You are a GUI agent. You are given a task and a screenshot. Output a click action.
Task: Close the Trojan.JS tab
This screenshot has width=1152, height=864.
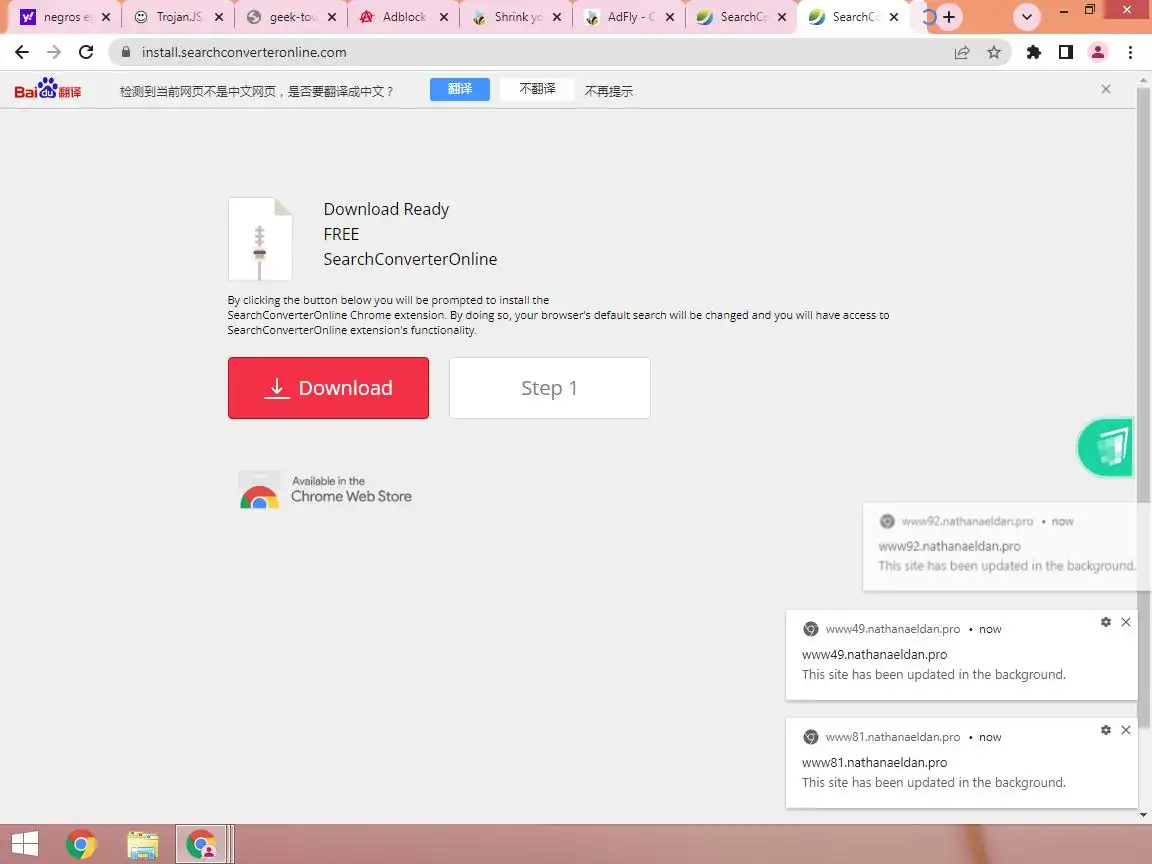click(x=218, y=17)
